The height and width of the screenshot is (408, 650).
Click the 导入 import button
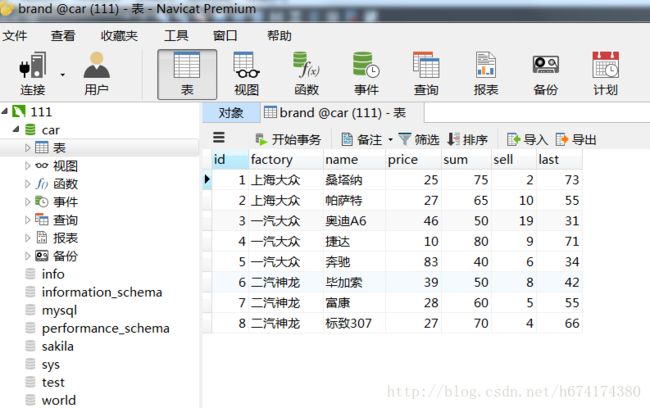click(527, 139)
